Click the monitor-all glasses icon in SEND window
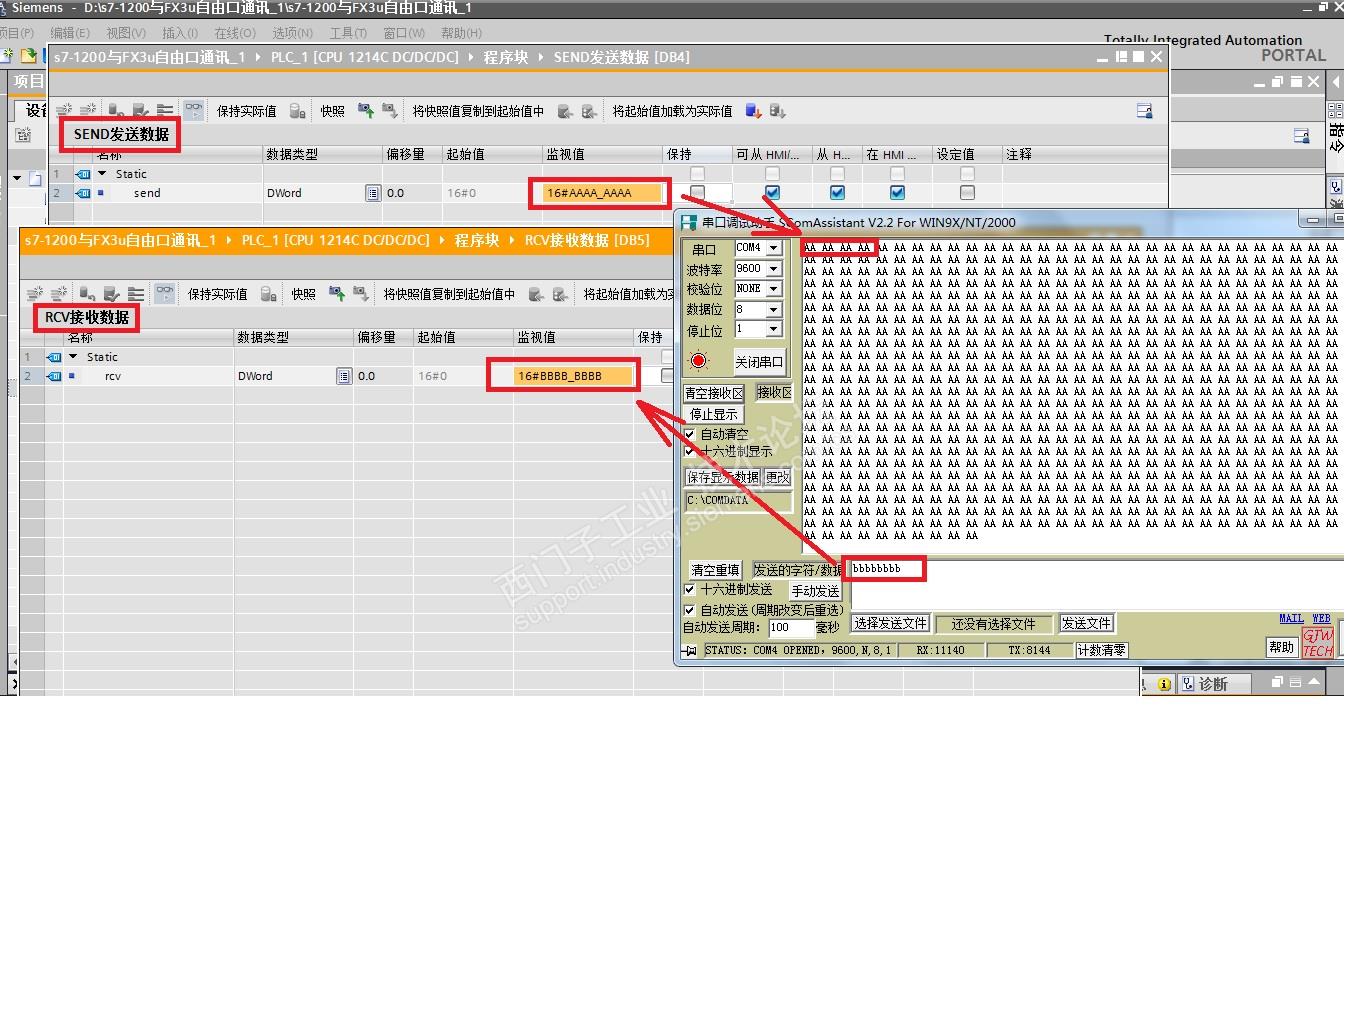Image resolution: width=1348 pixels, height=1024 pixels. coord(194,111)
